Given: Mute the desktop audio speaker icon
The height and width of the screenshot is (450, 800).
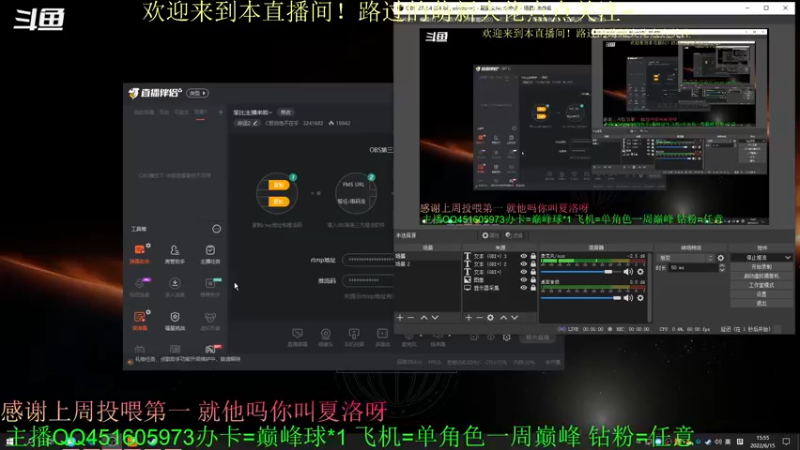Looking at the screenshot, I should 628,298.
